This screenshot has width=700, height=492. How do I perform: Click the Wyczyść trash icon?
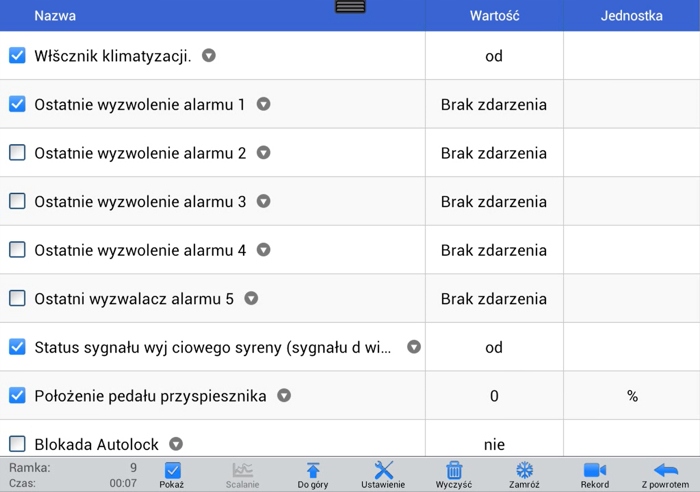454,470
